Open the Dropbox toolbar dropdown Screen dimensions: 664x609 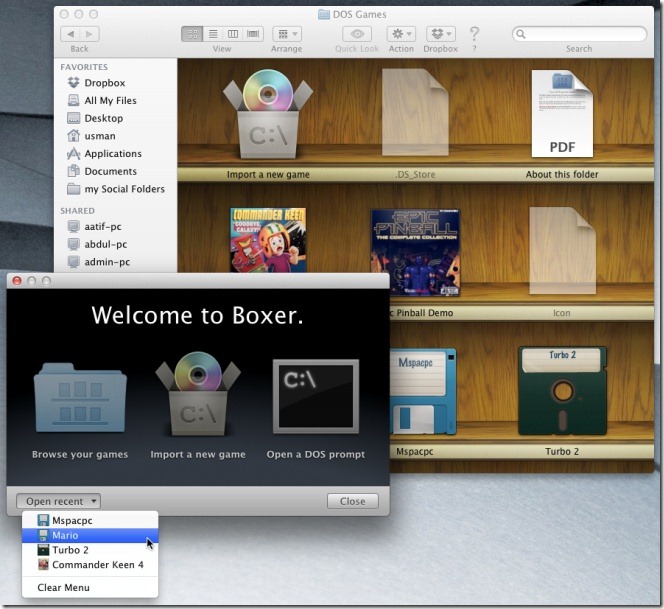(x=441, y=34)
